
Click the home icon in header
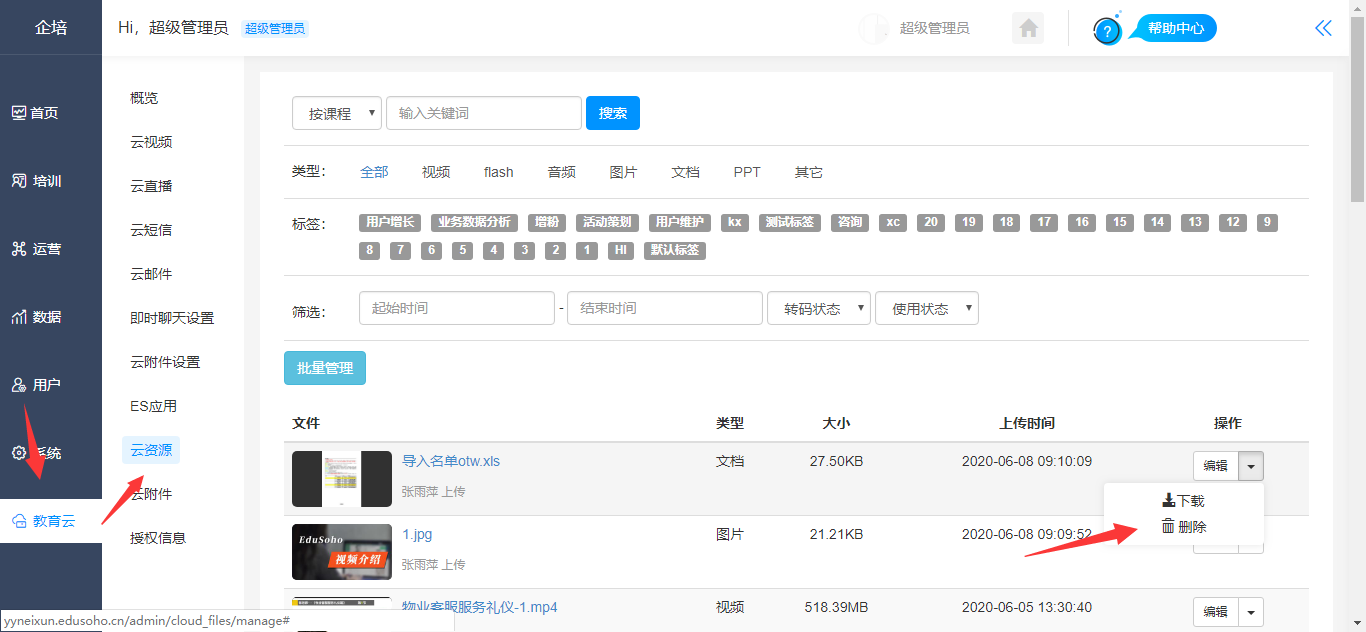click(1027, 29)
